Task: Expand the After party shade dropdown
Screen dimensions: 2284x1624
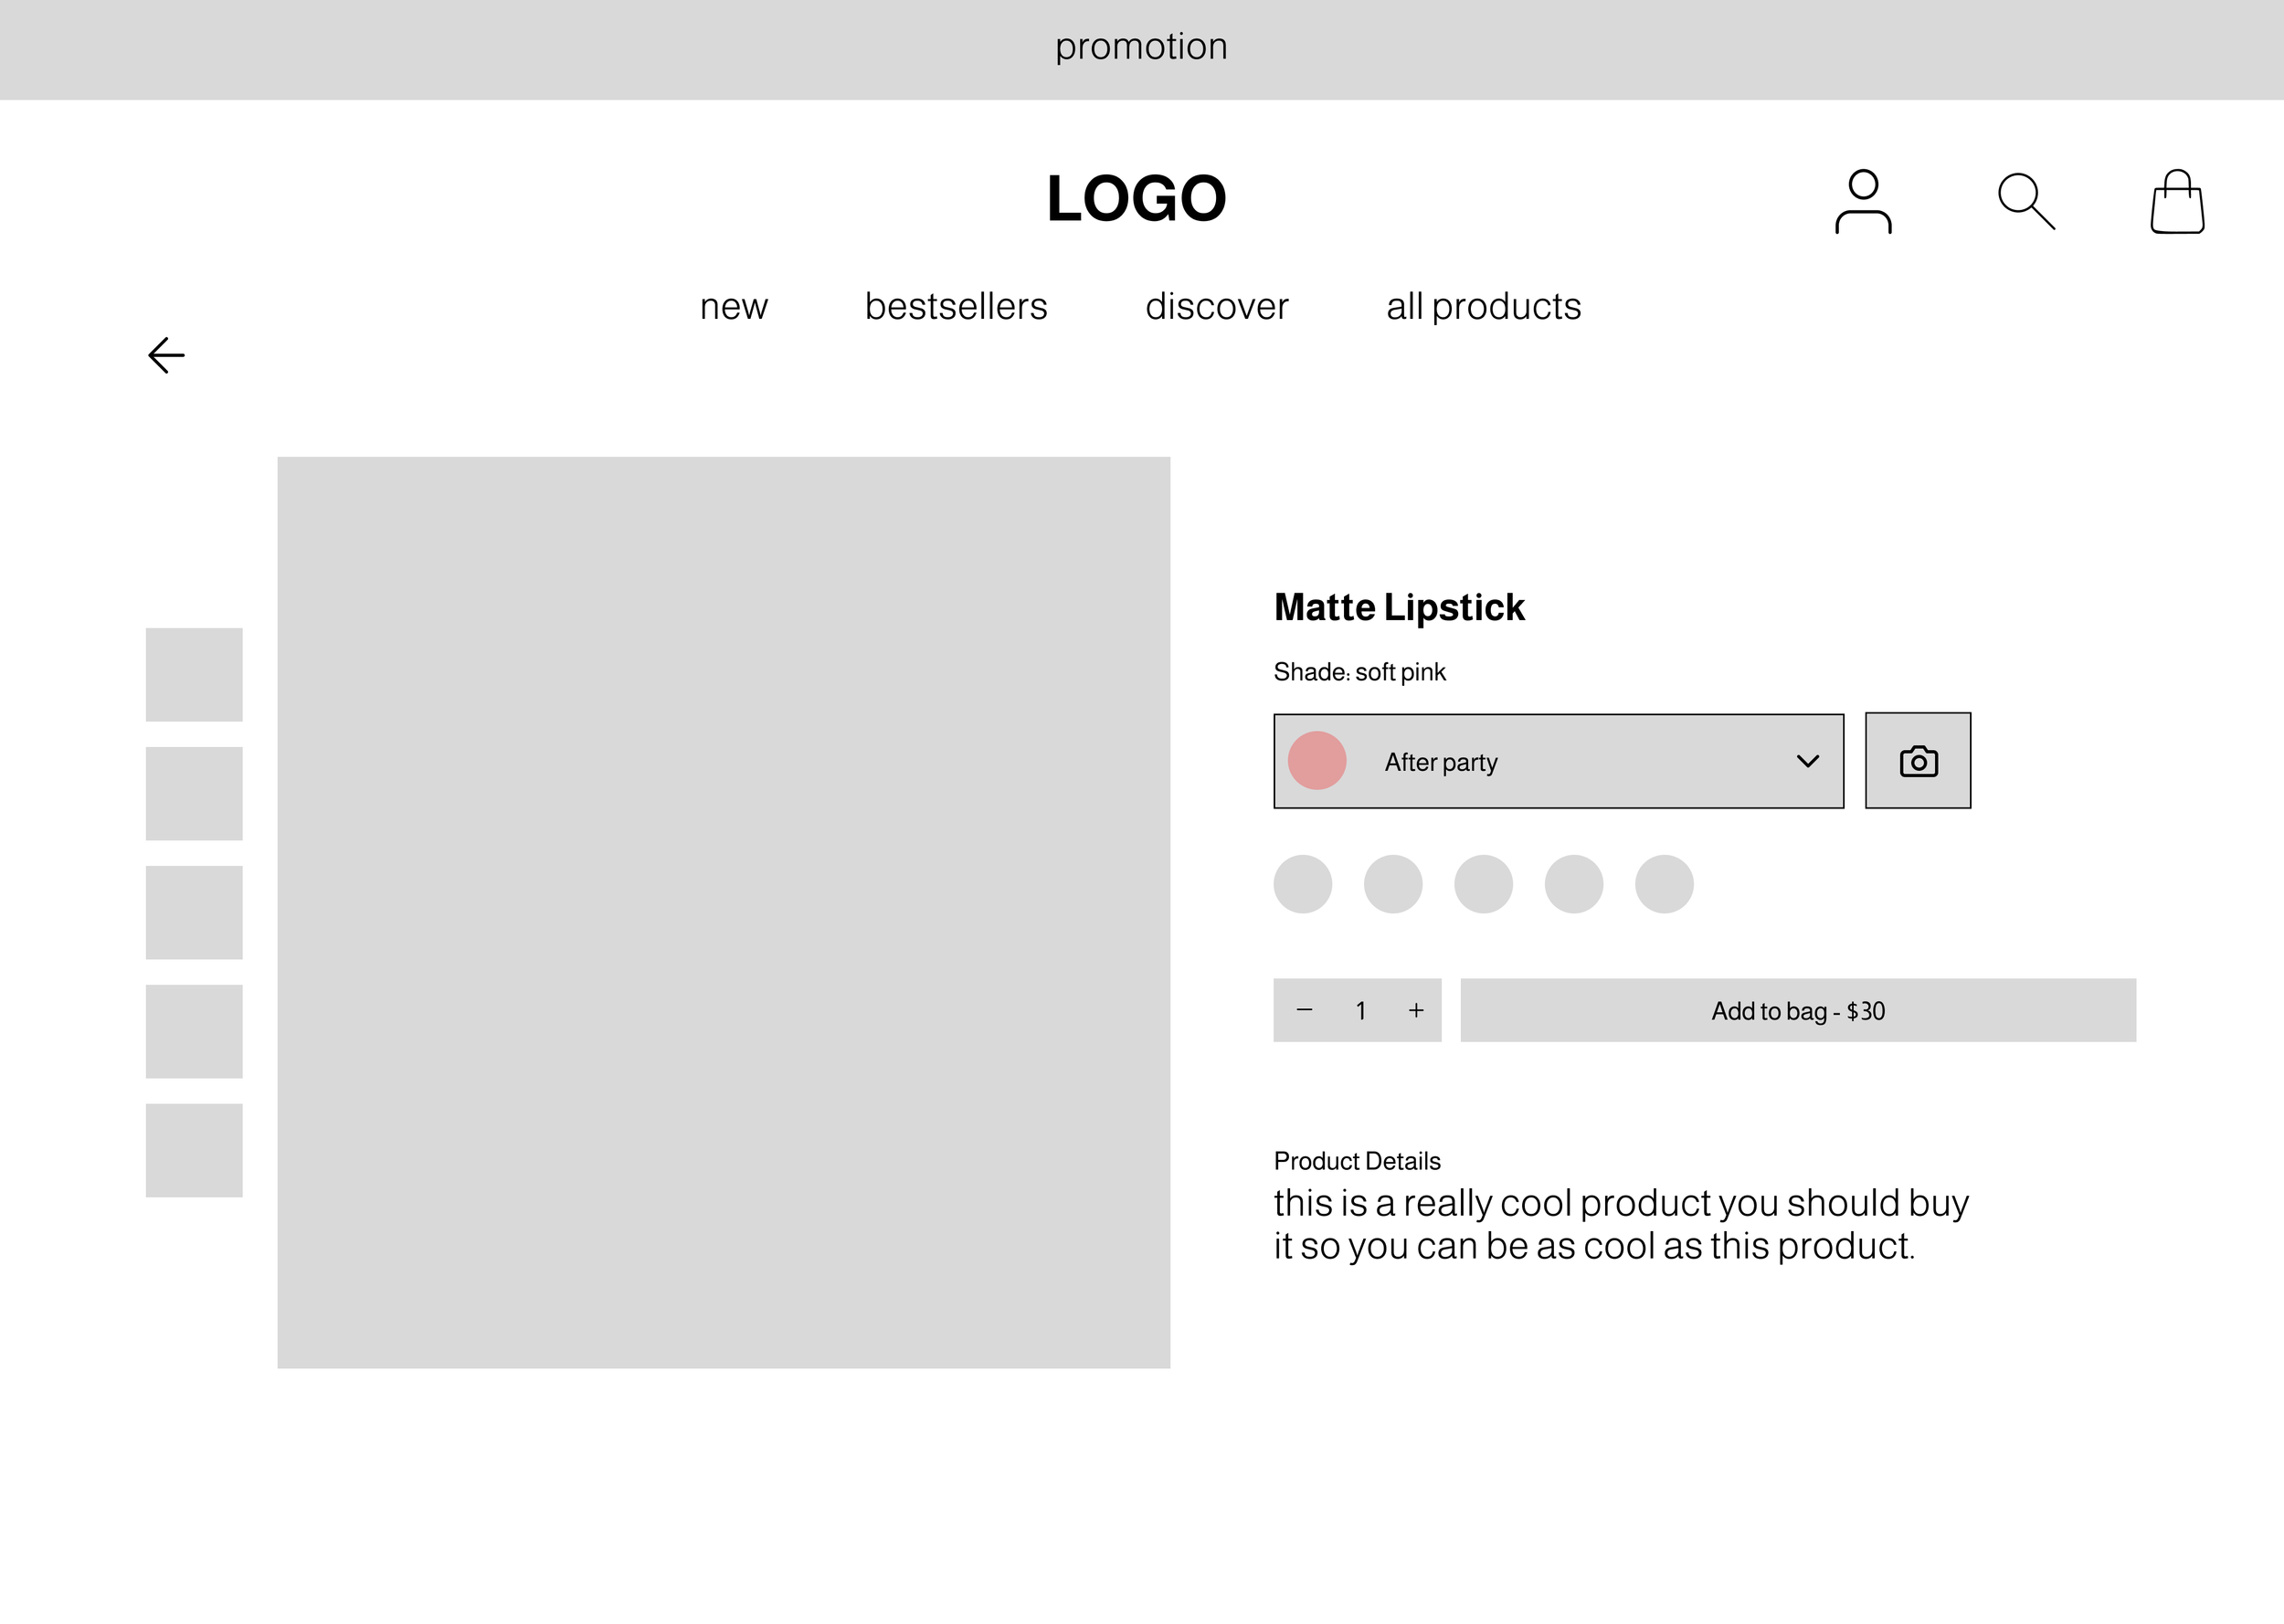Action: coord(1557,761)
